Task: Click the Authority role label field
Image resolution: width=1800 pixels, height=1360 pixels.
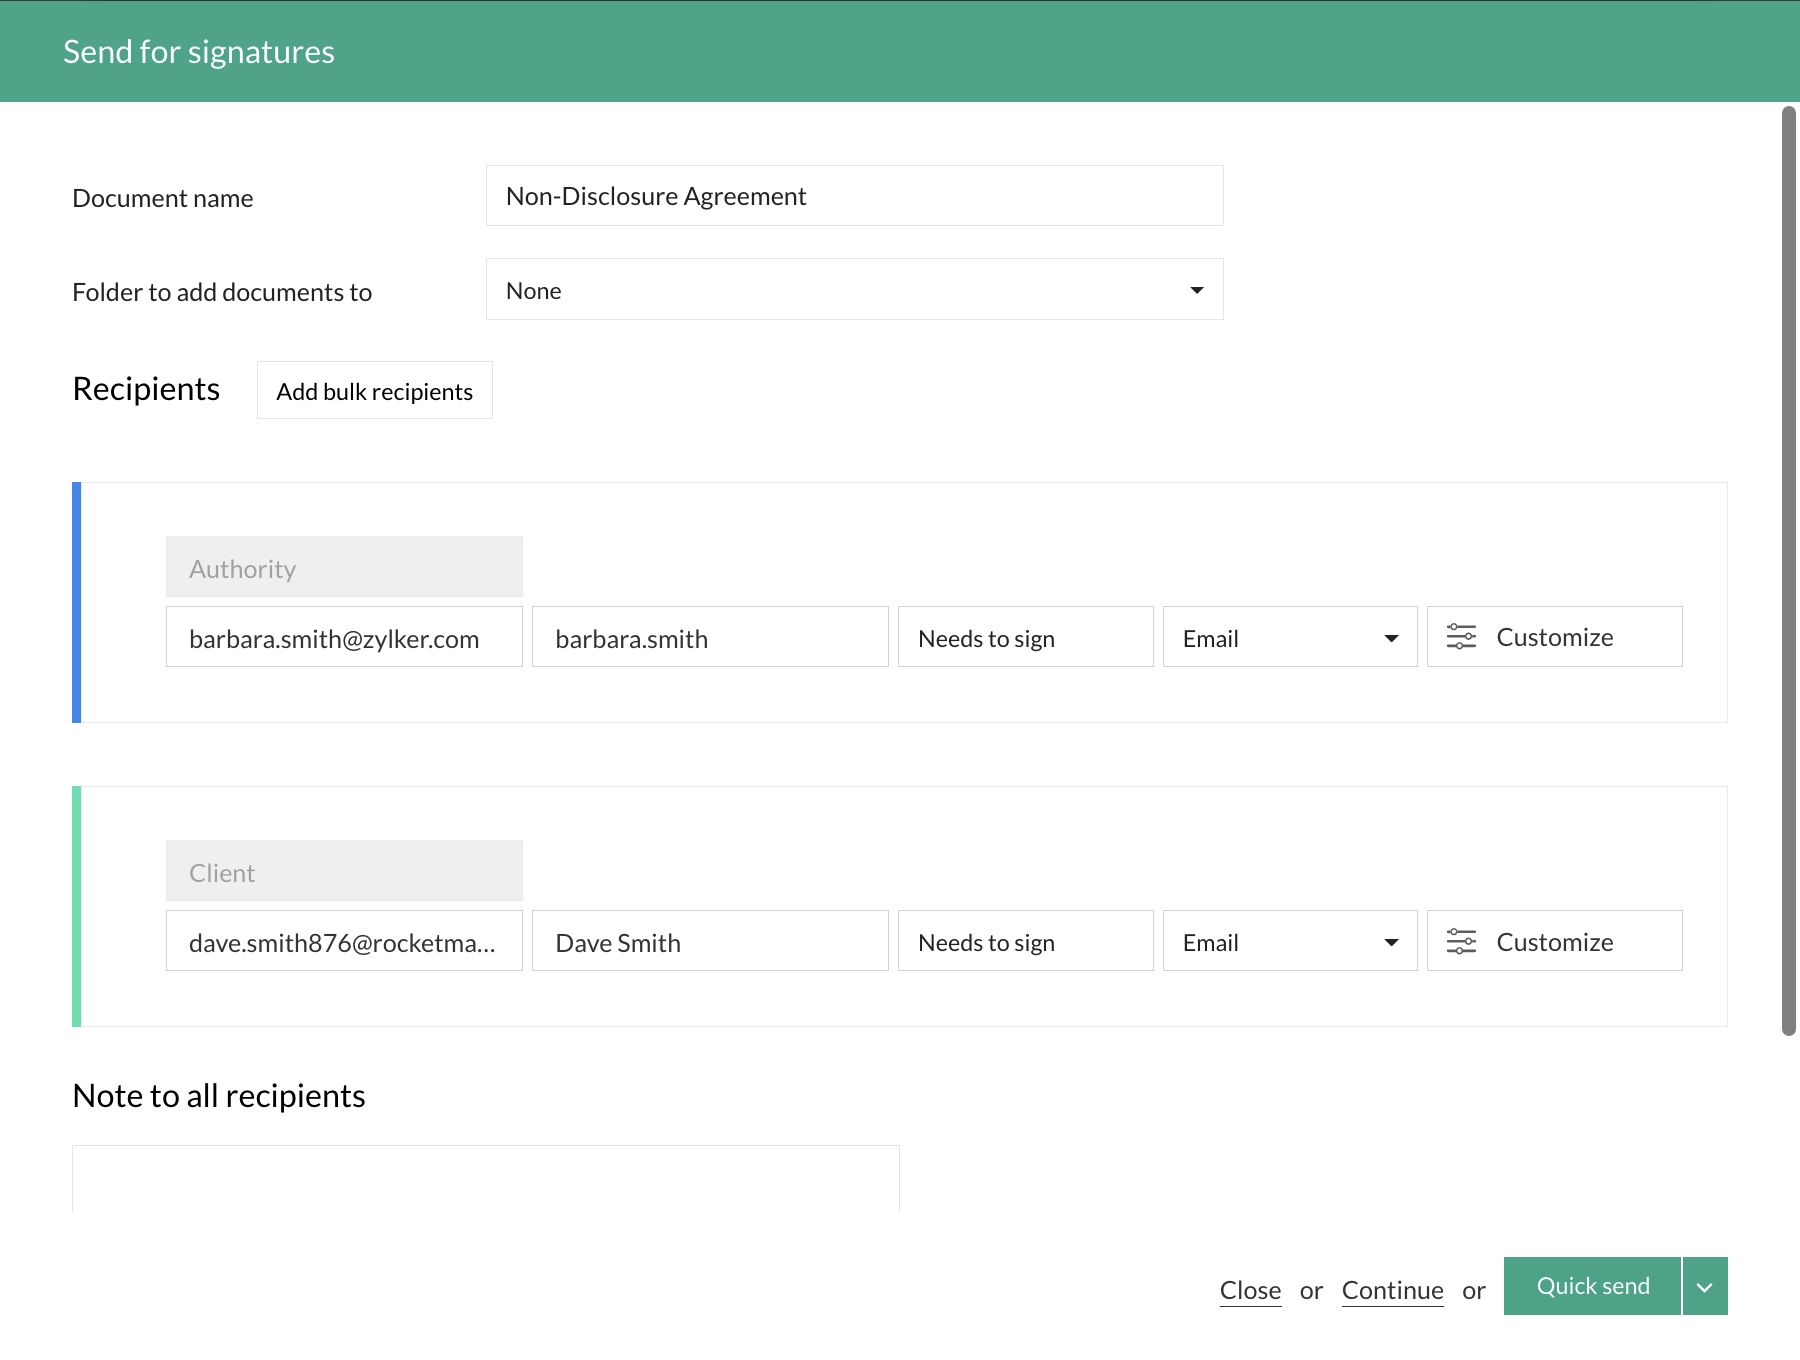Action: click(x=344, y=568)
